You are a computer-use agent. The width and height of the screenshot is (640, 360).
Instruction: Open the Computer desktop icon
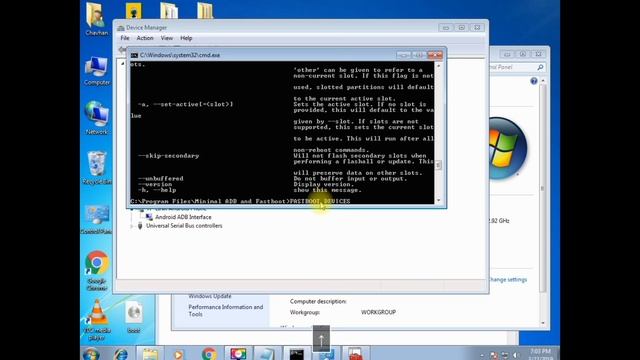point(97,71)
